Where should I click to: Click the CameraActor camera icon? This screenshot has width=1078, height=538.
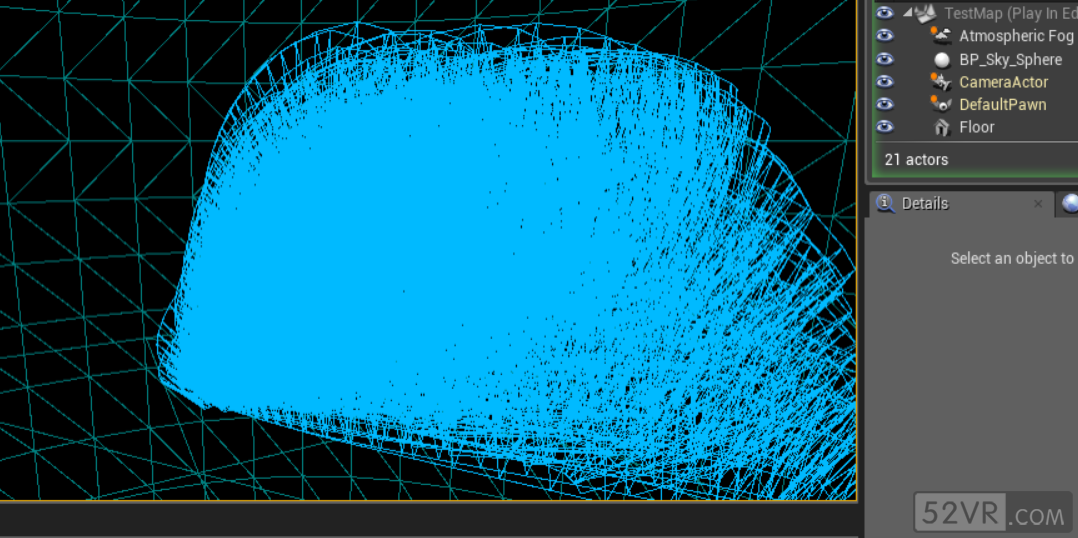point(940,82)
